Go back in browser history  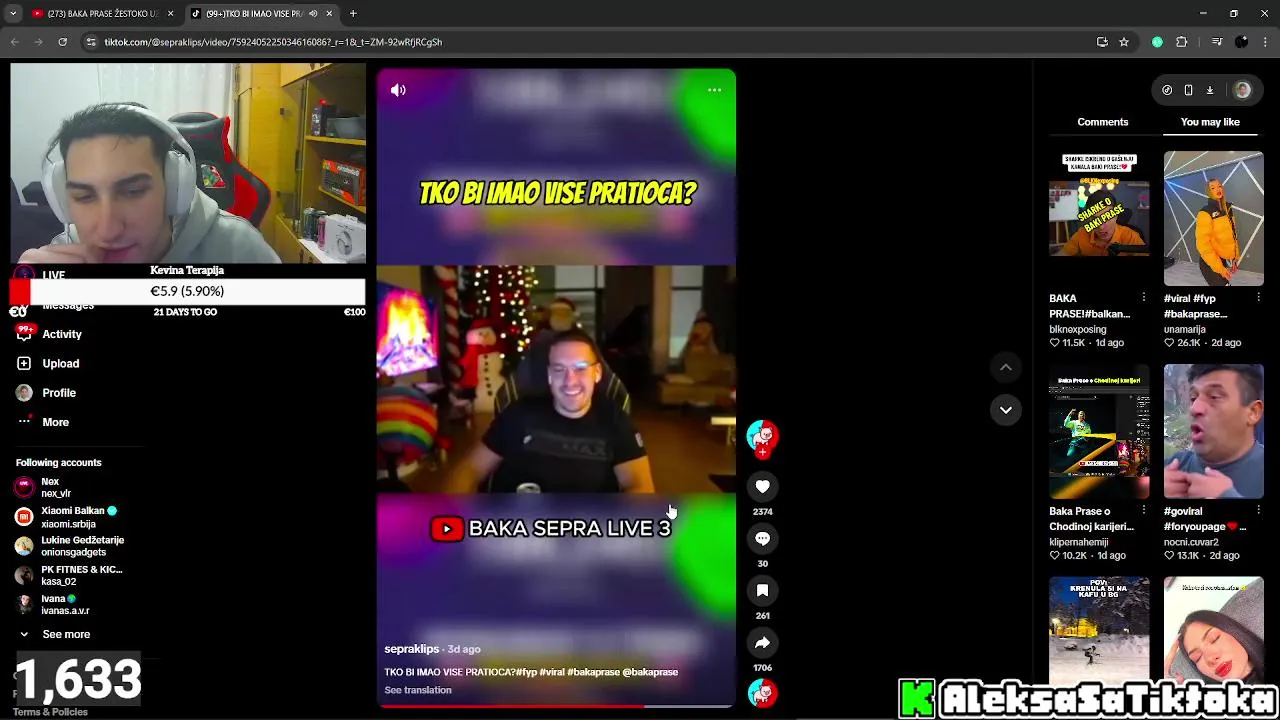(x=14, y=42)
